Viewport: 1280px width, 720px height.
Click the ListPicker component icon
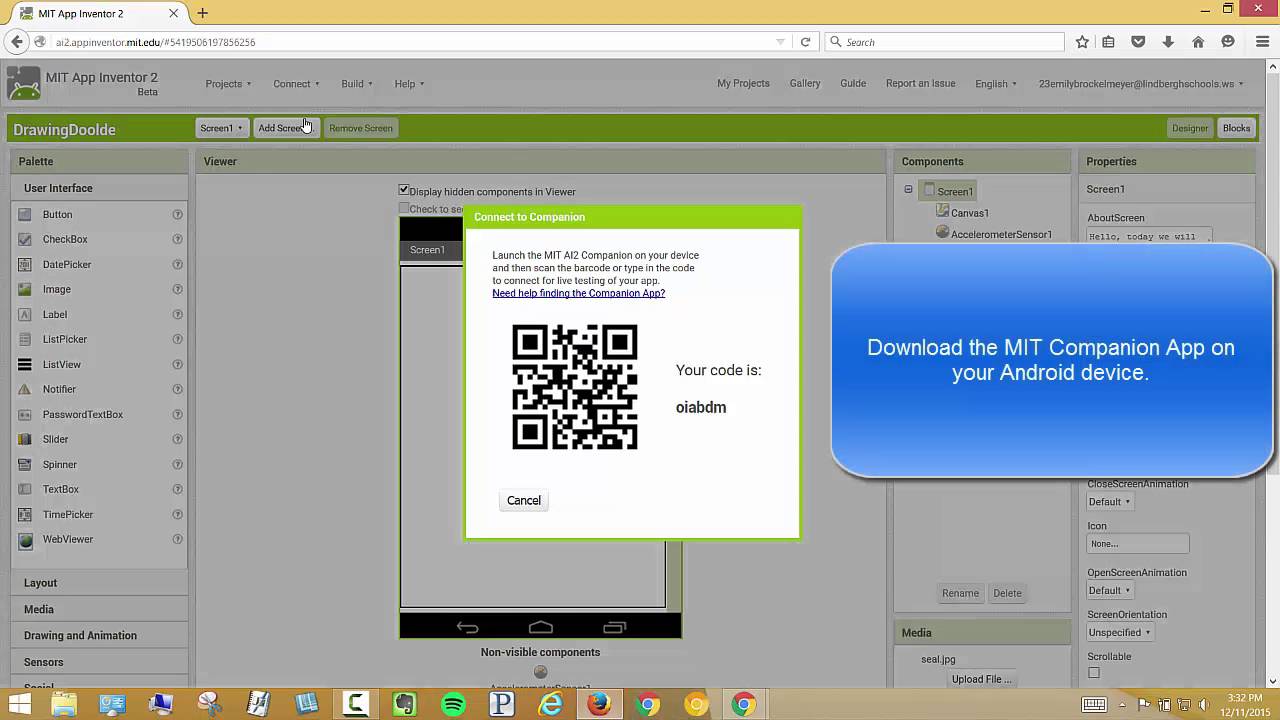click(x=25, y=339)
